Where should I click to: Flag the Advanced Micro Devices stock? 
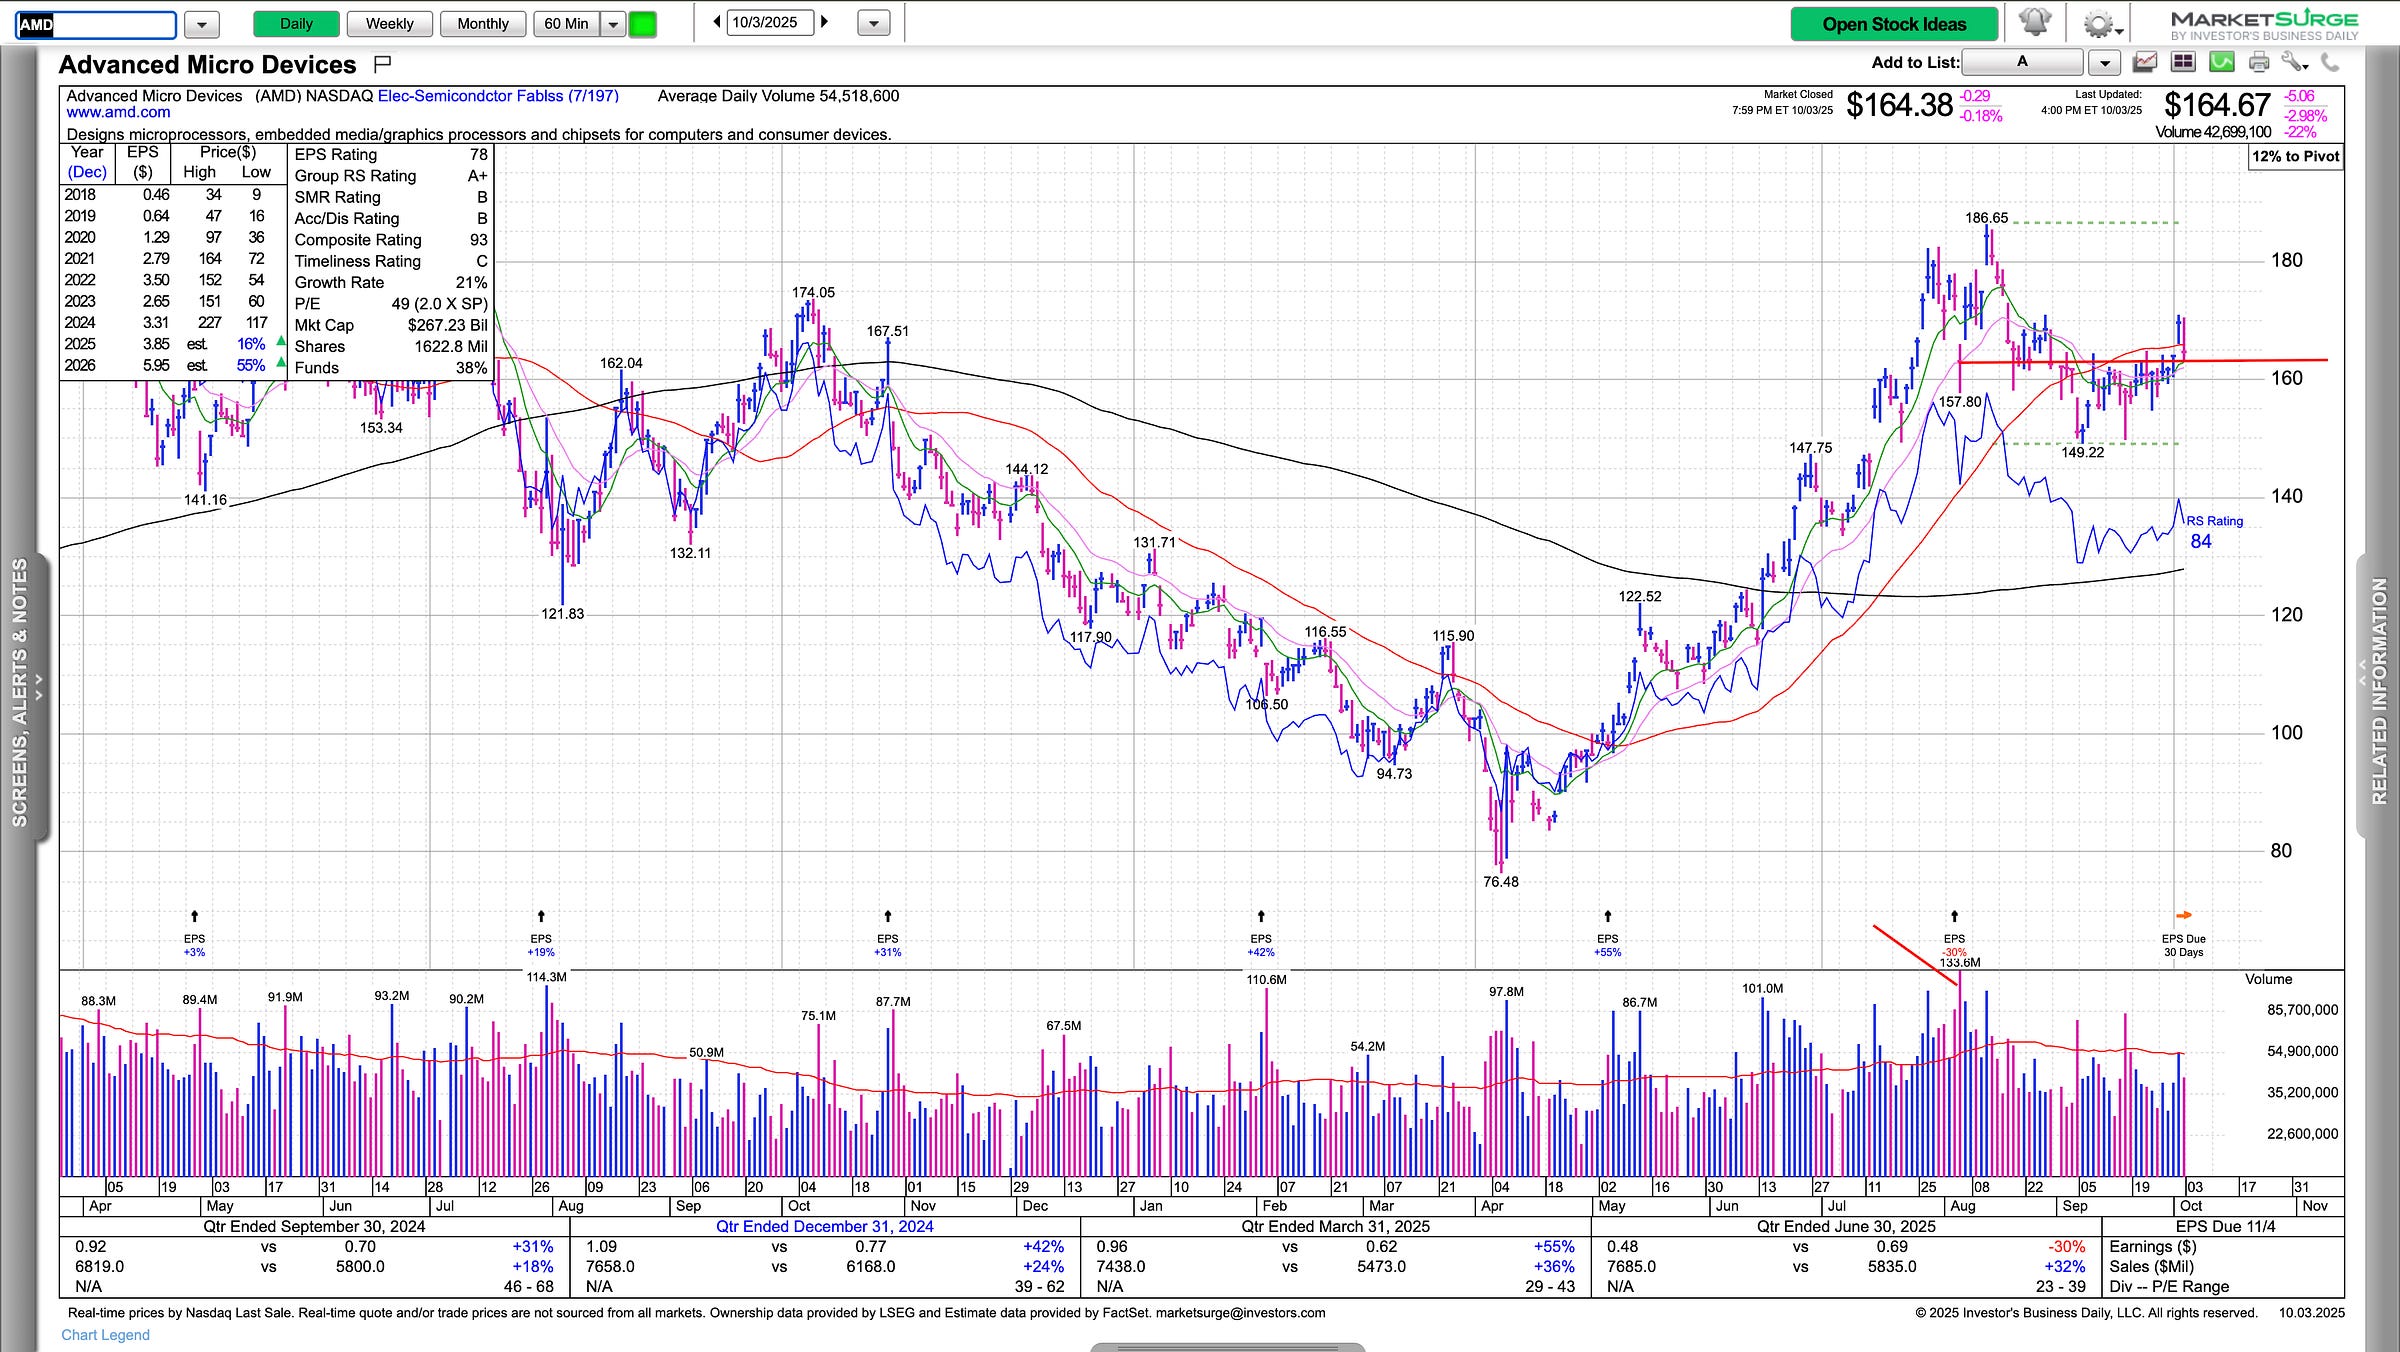click(x=381, y=65)
